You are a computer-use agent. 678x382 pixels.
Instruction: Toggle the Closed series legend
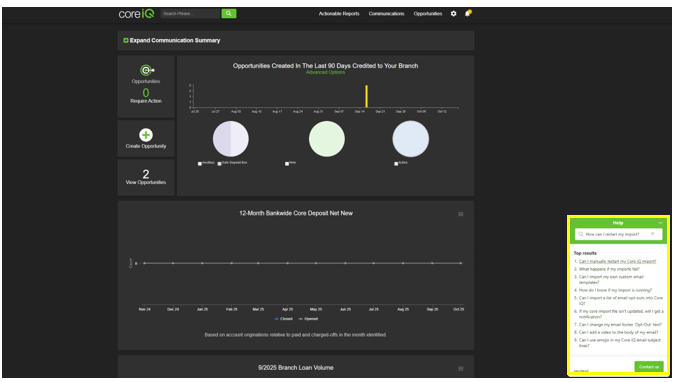(x=284, y=319)
